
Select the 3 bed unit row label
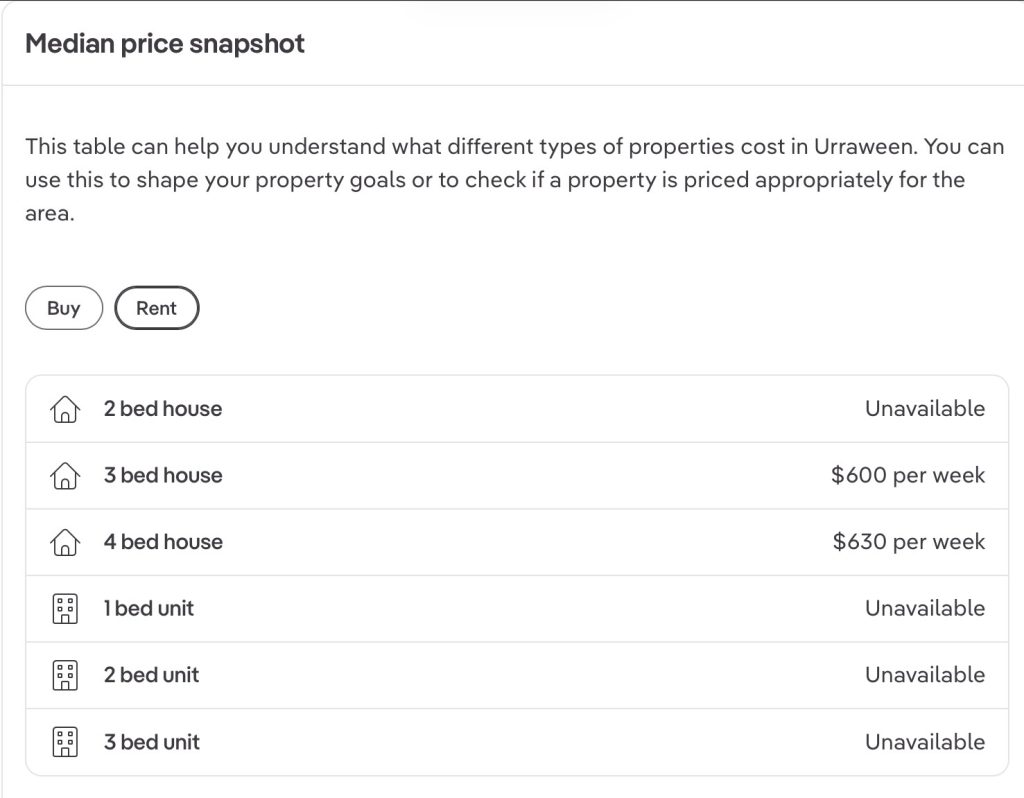(151, 742)
